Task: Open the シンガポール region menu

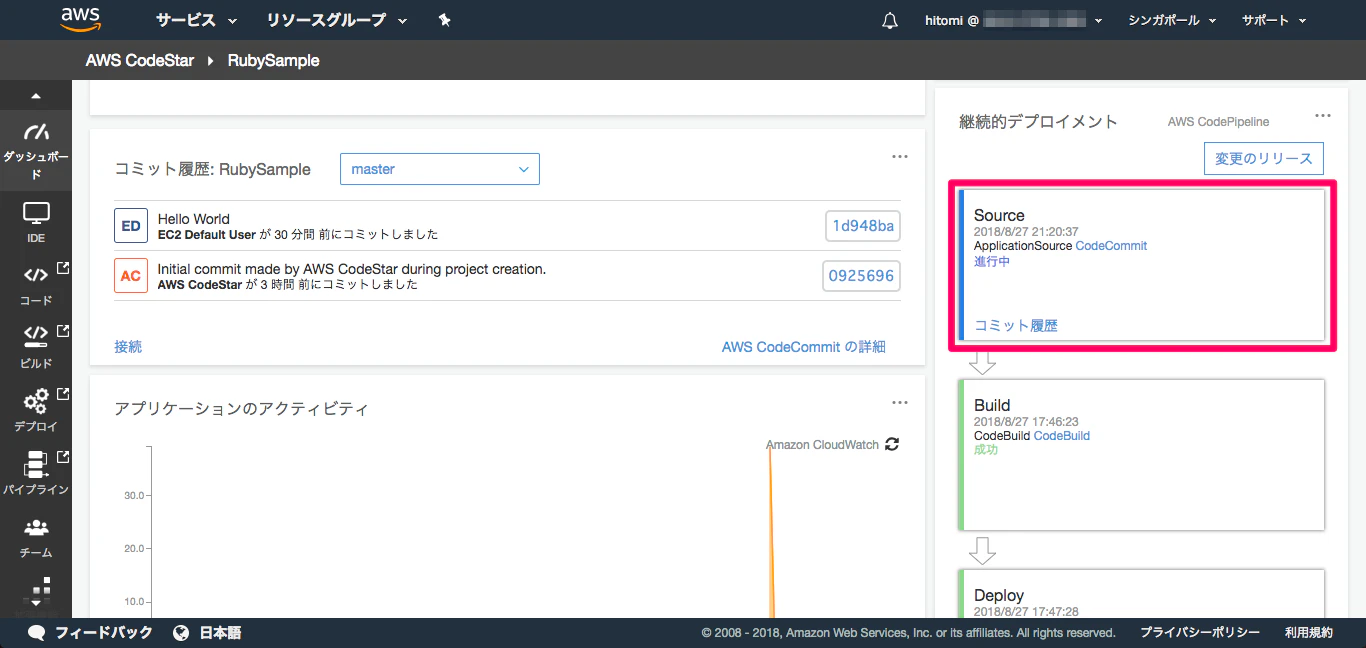Action: click(x=1172, y=20)
